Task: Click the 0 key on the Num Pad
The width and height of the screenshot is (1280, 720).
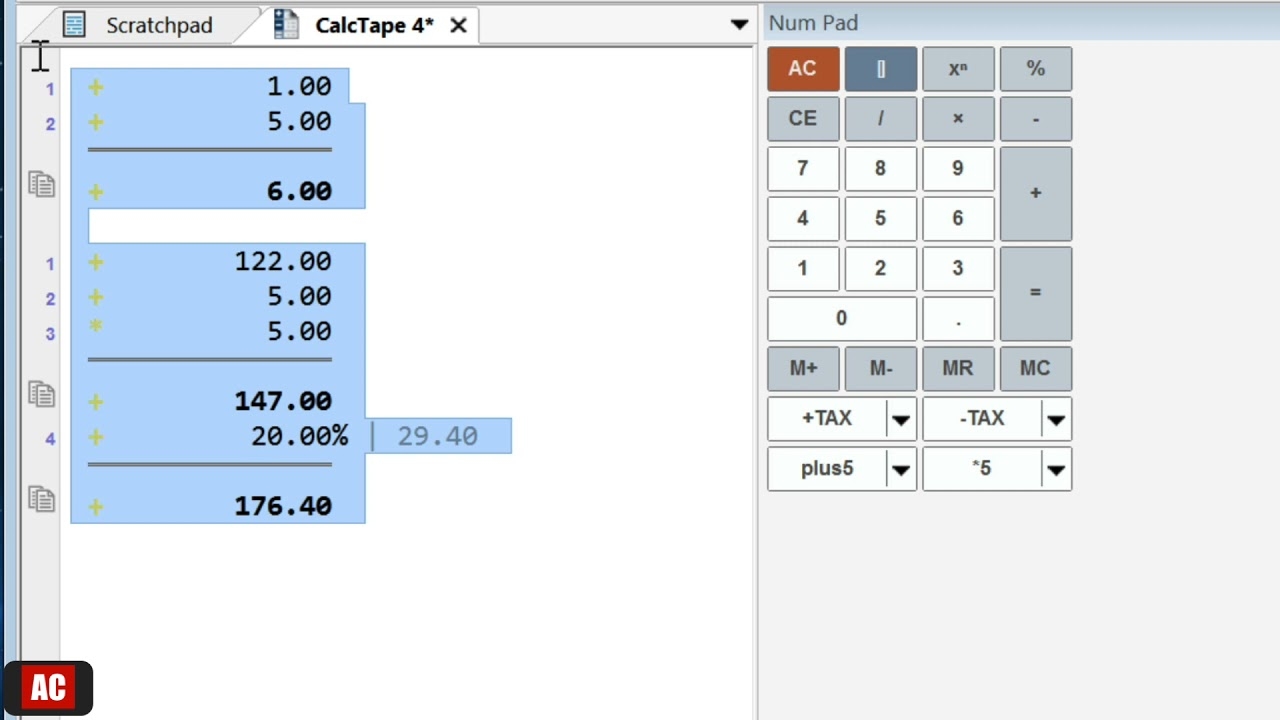Action: coord(842,319)
